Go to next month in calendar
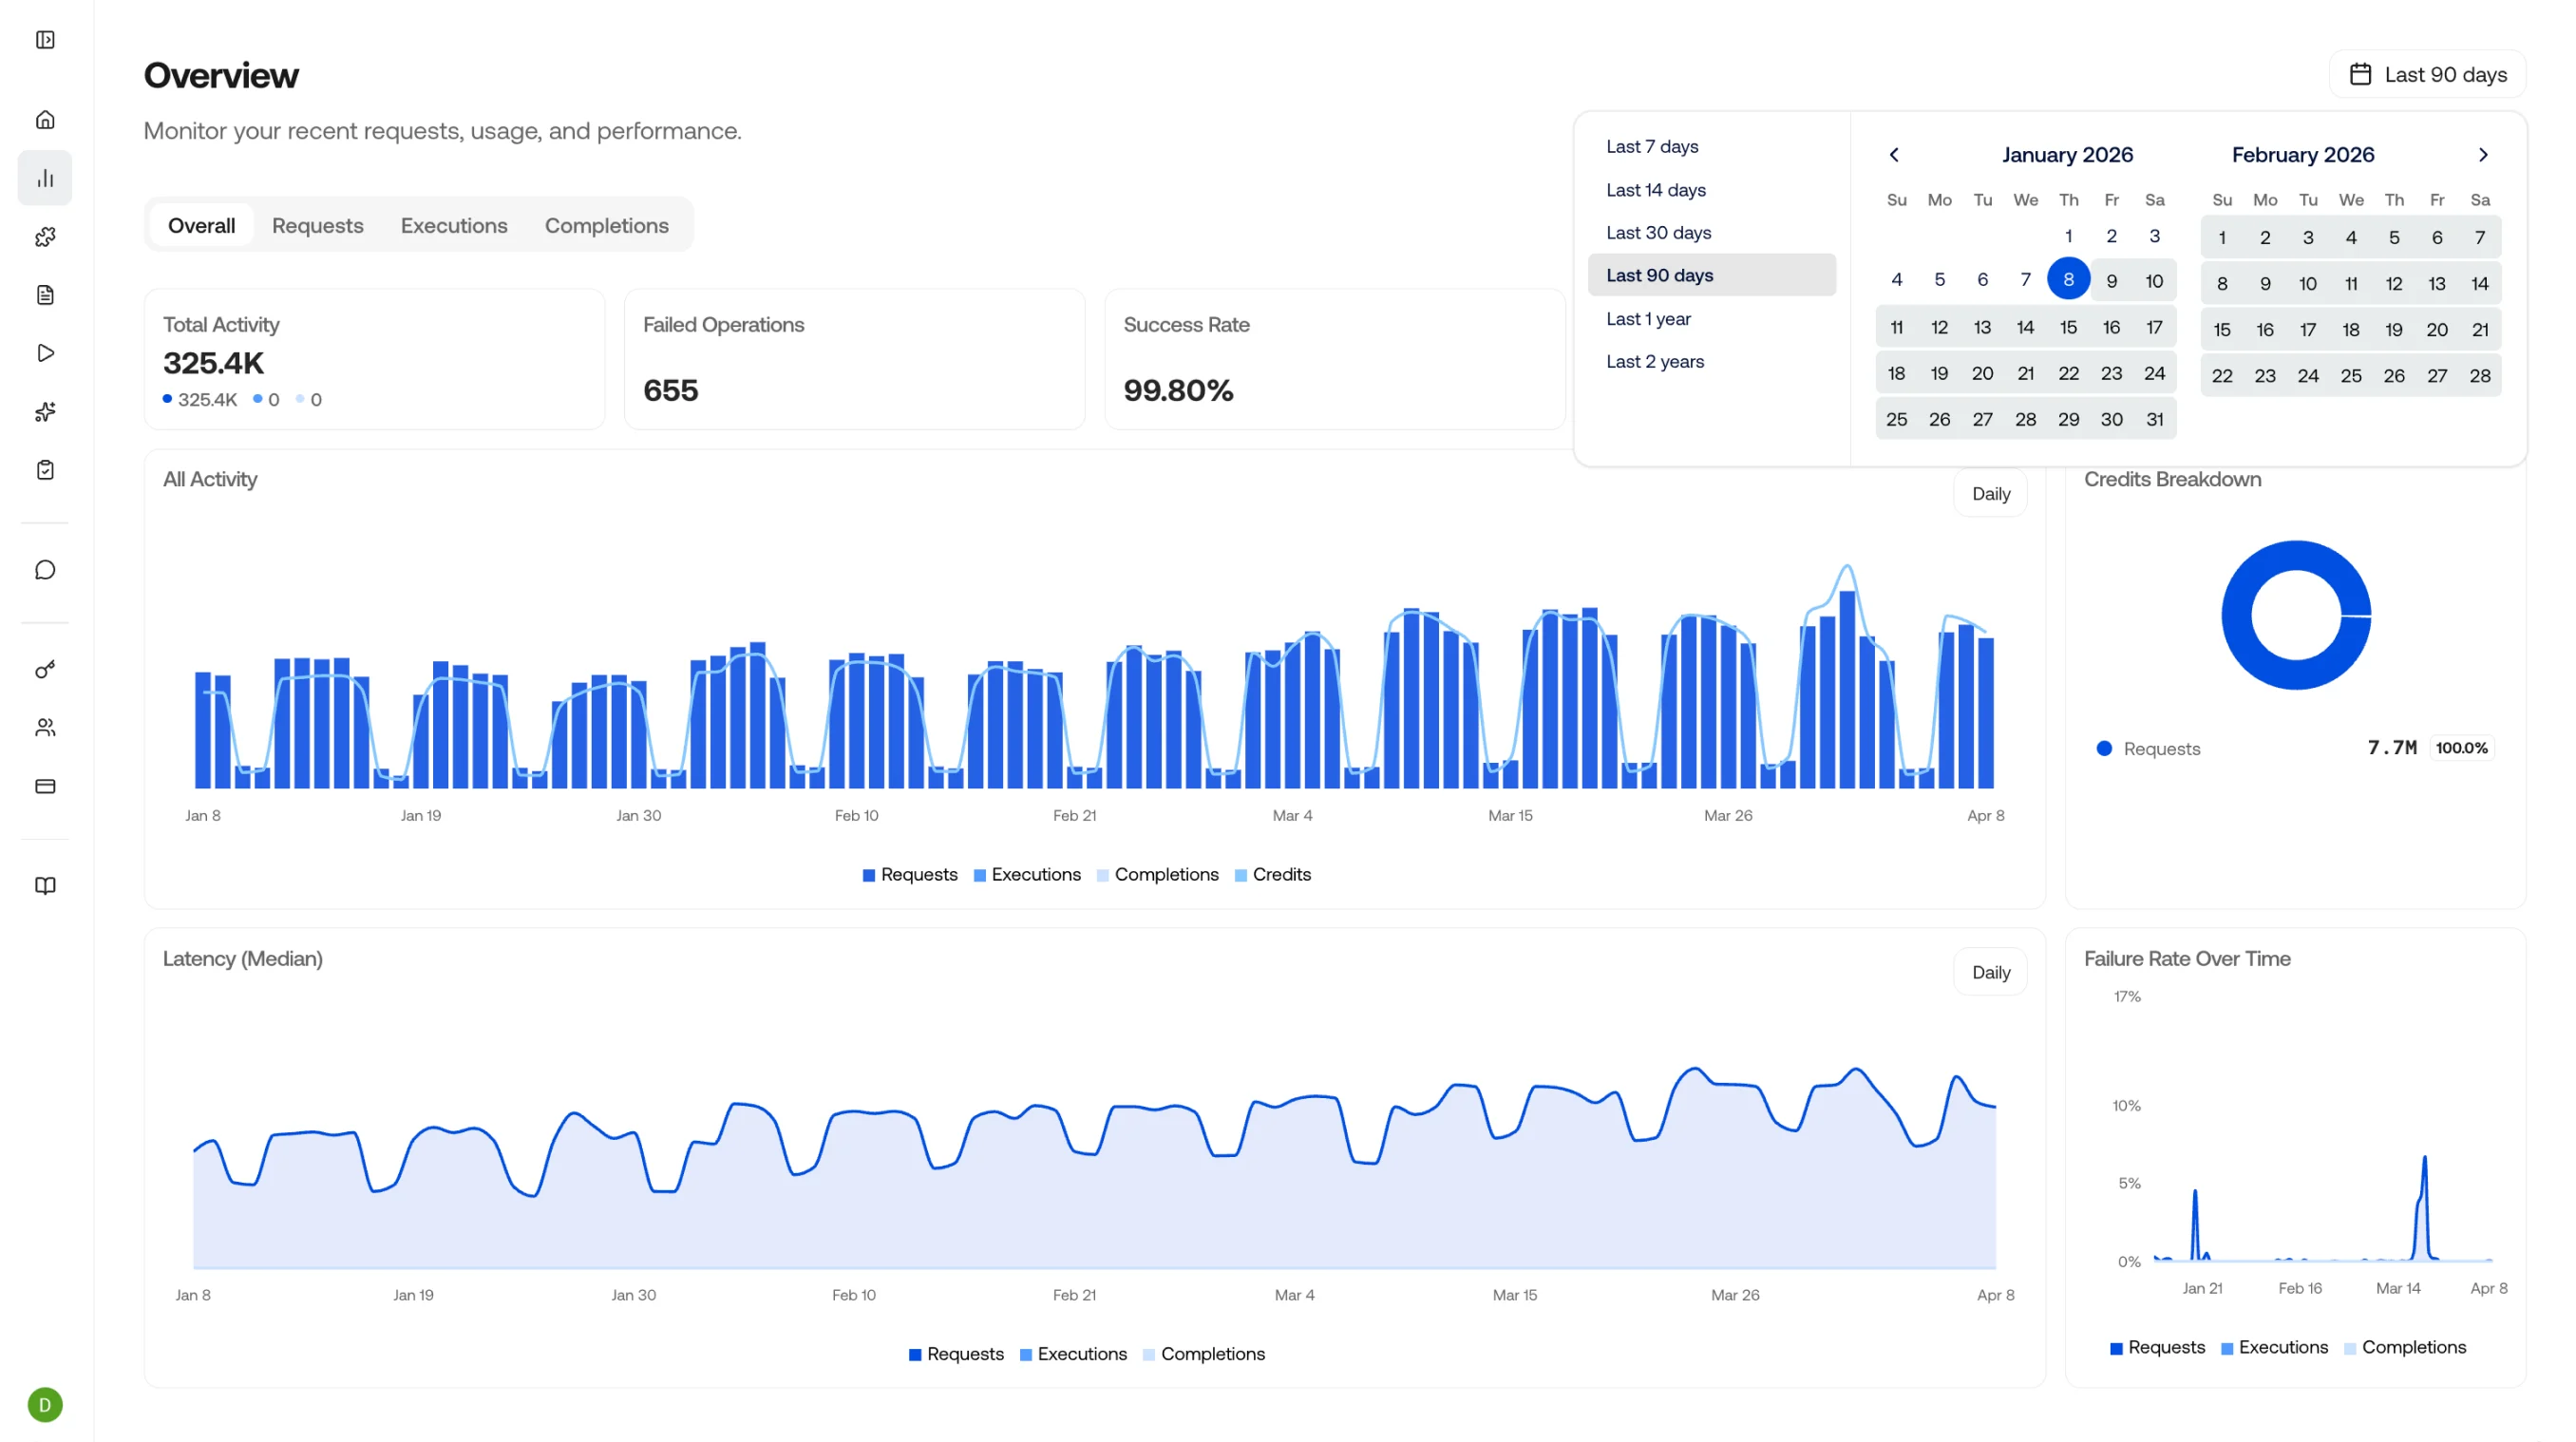This screenshot has height=1442, width=2576. pyautogui.click(x=2483, y=155)
